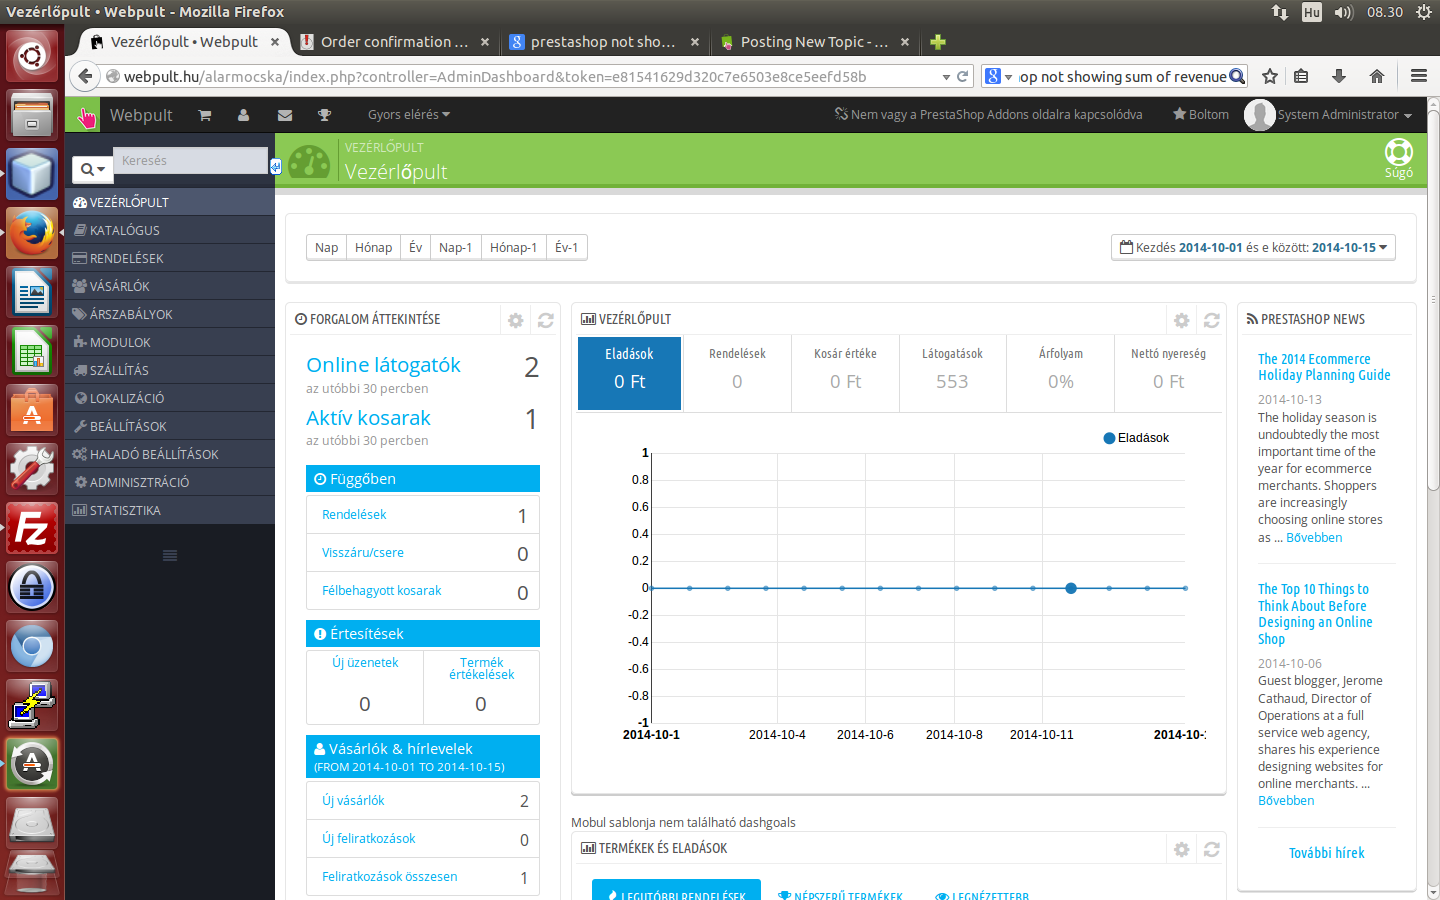Open the Modulok sidebar menu
The width and height of the screenshot is (1440, 900).
click(170, 342)
